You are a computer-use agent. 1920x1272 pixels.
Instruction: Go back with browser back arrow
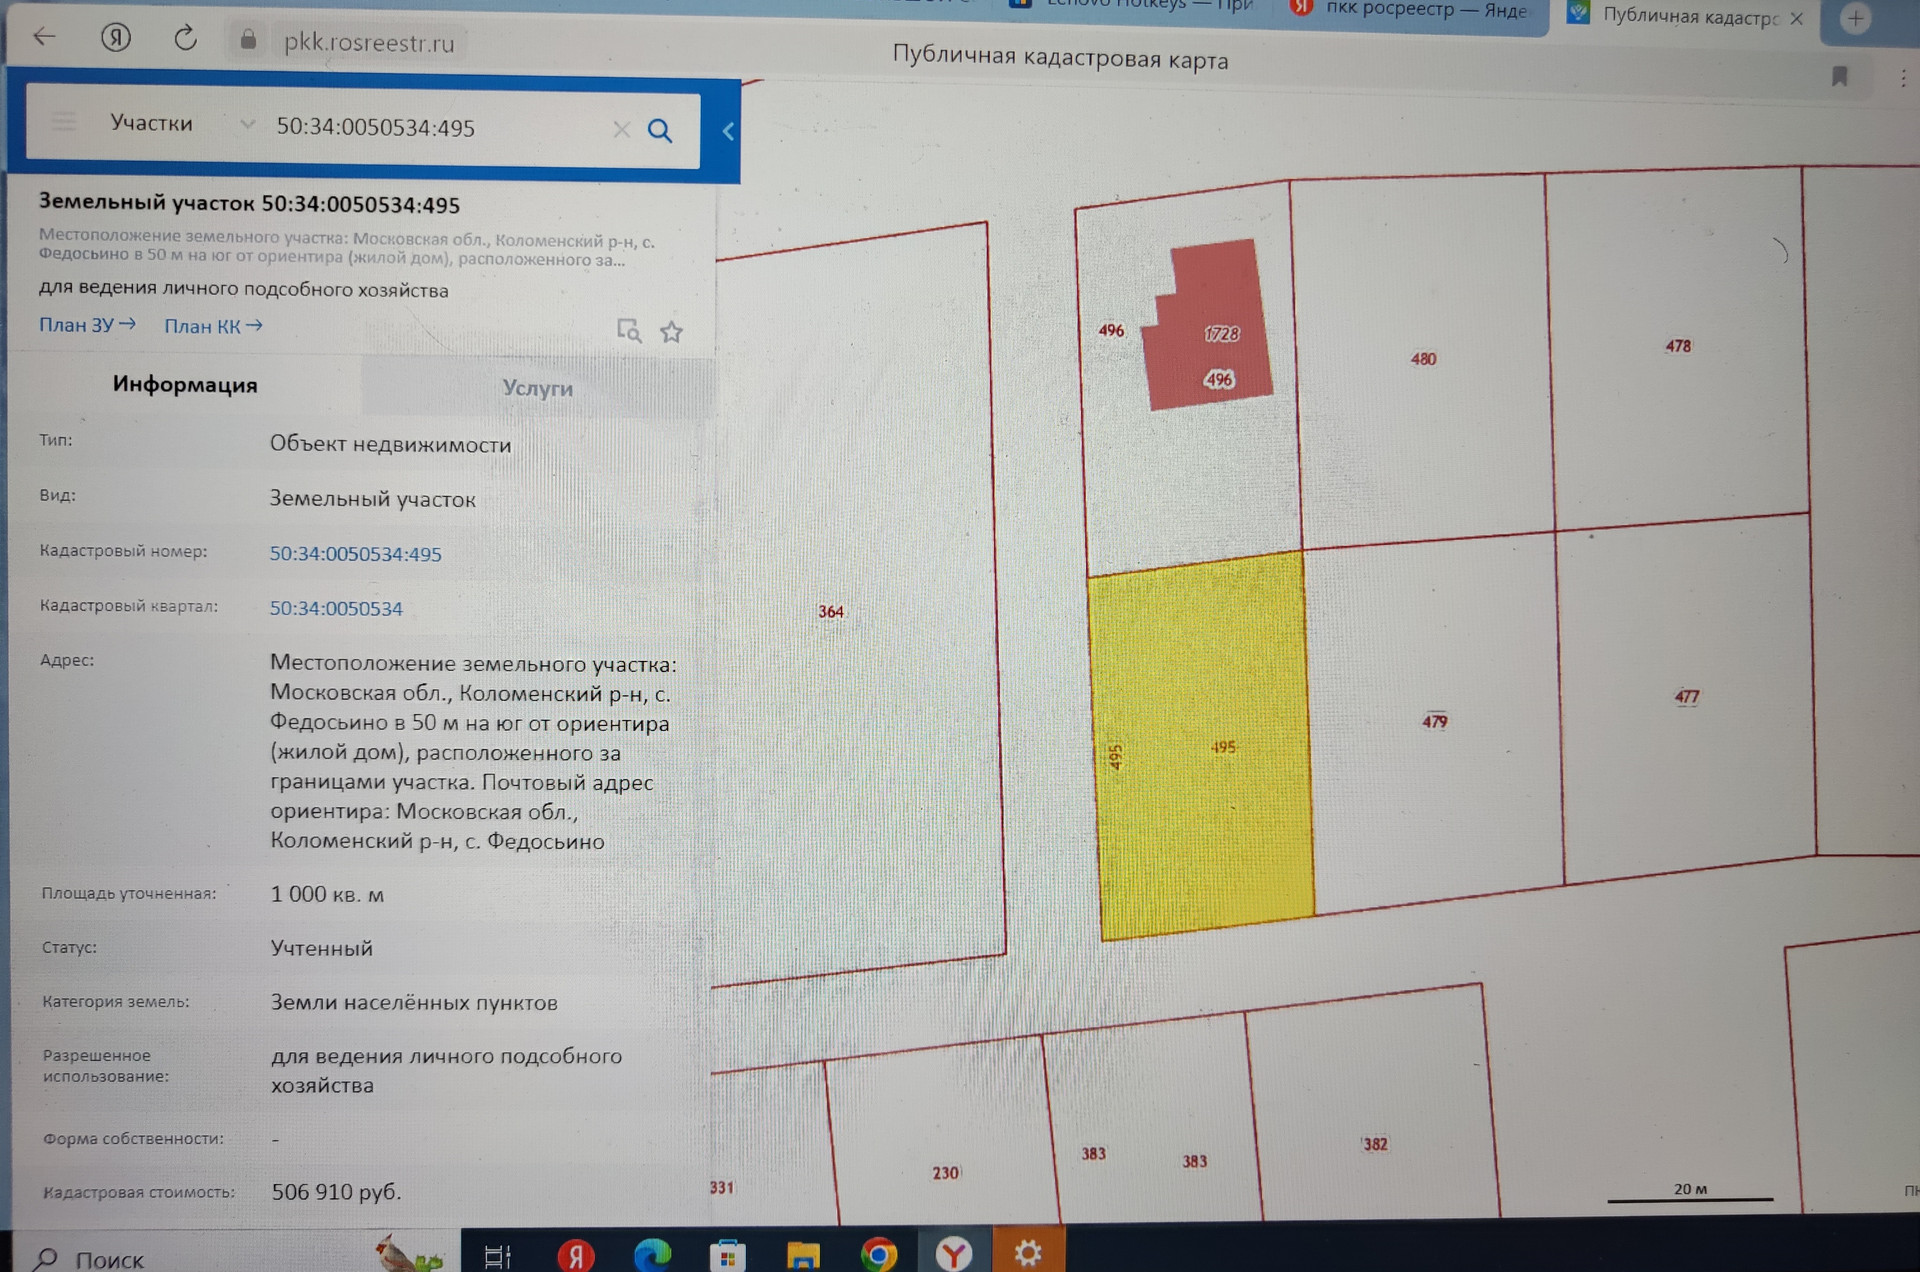pos(44,37)
